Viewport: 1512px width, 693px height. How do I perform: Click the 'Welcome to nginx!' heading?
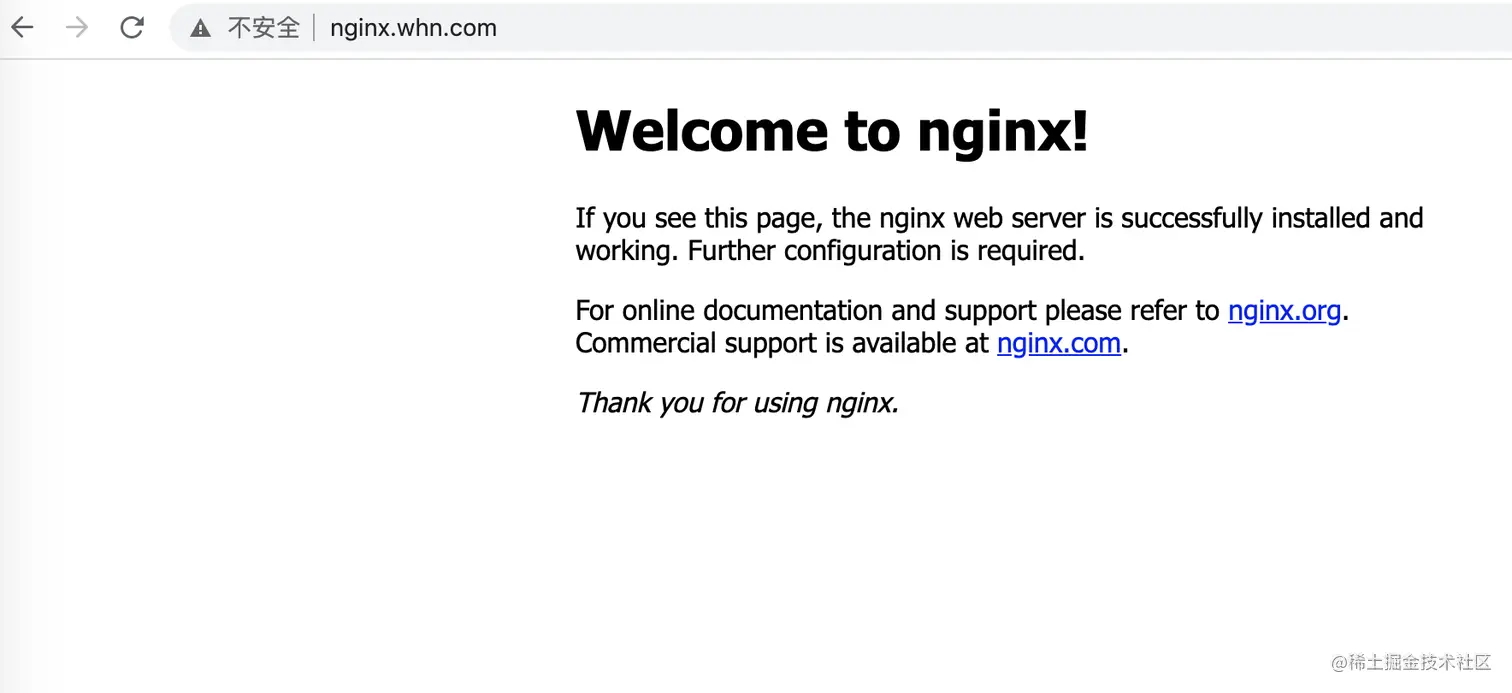point(832,131)
